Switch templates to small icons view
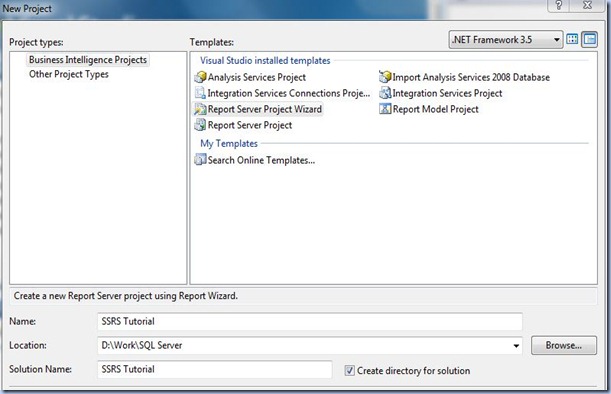The height and width of the screenshot is (394, 611). [x=590, y=39]
